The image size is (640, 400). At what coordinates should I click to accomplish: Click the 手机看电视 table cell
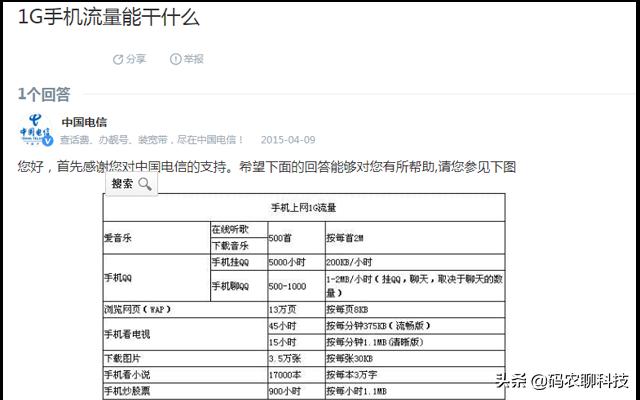[185, 334]
